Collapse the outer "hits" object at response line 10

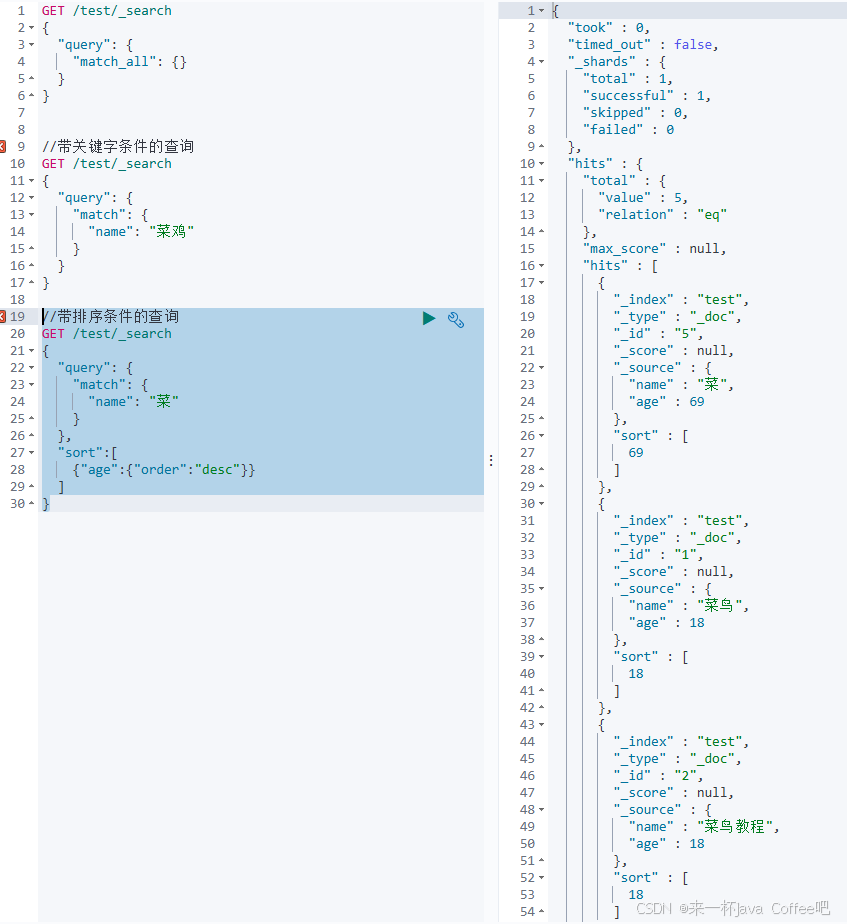(x=542, y=164)
